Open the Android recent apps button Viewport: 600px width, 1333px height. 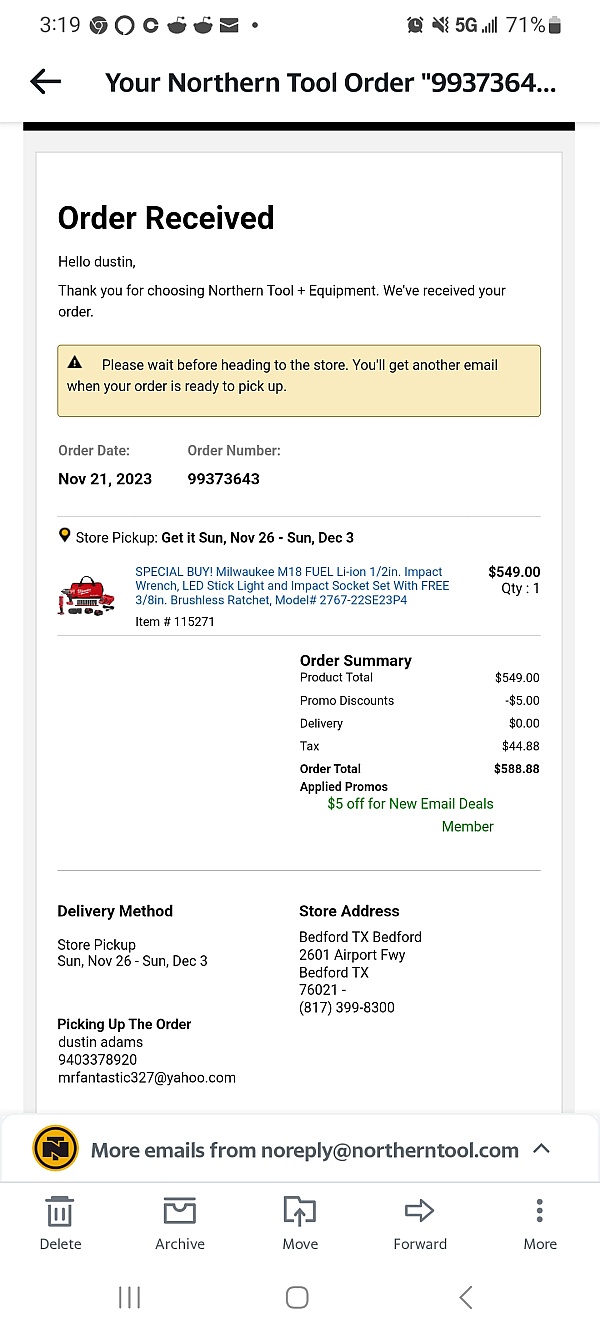tap(129, 1297)
